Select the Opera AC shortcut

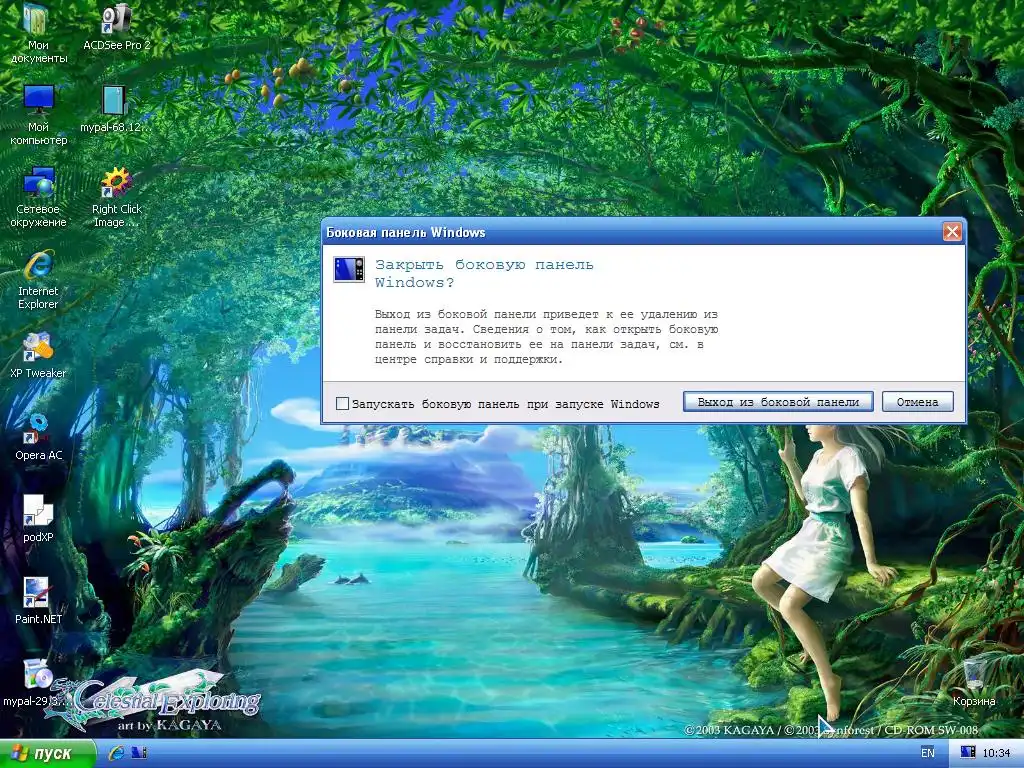[38, 437]
